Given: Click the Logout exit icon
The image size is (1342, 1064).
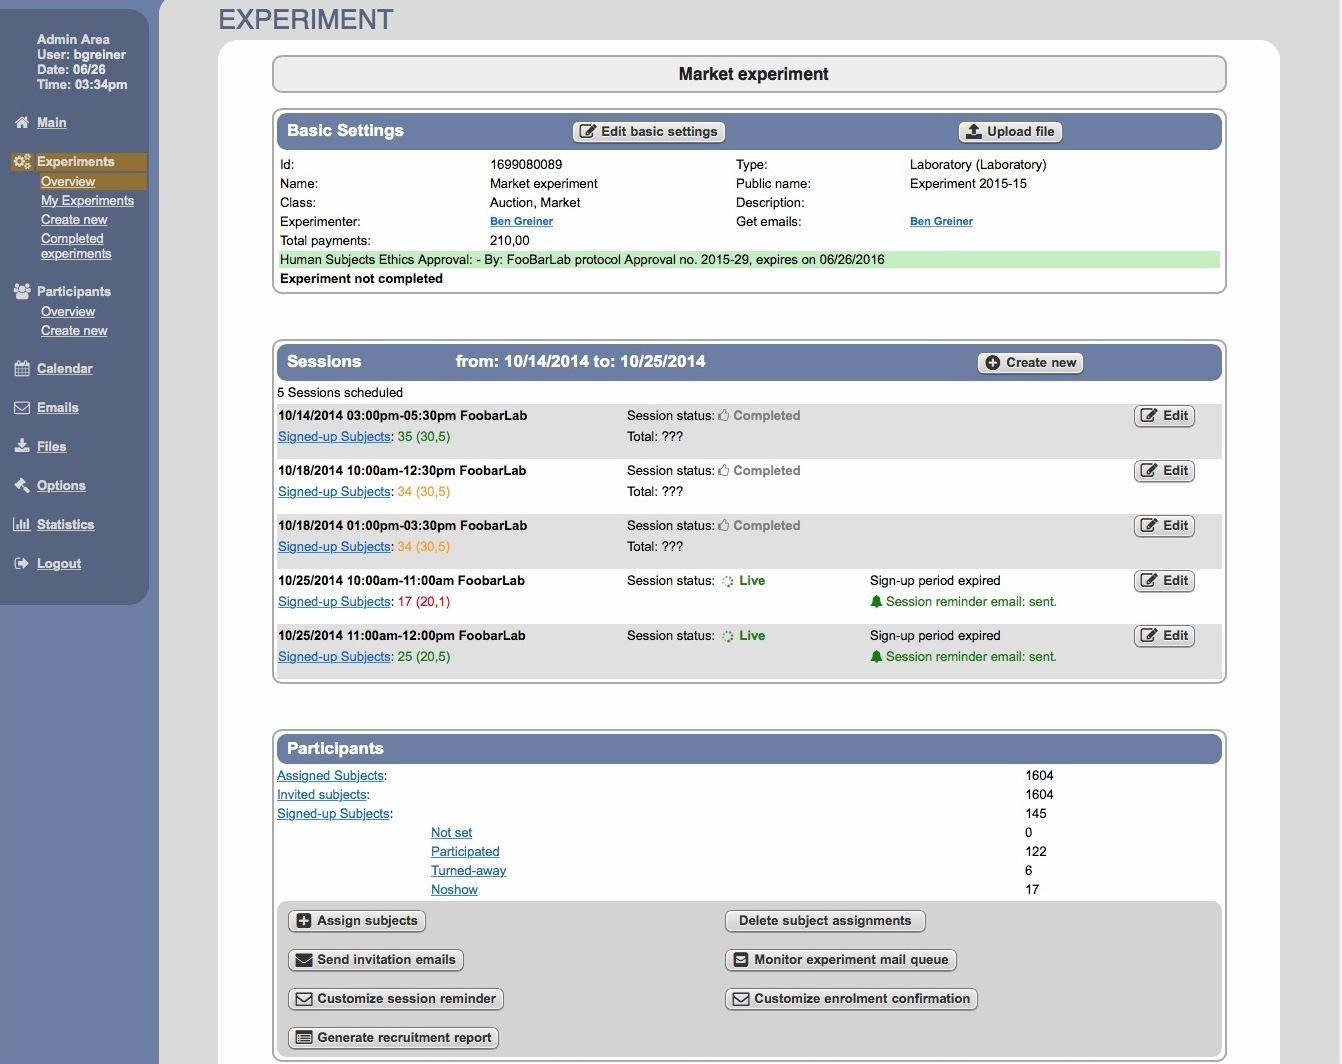Looking at the screenshot, I should click(x=22, y=563).
